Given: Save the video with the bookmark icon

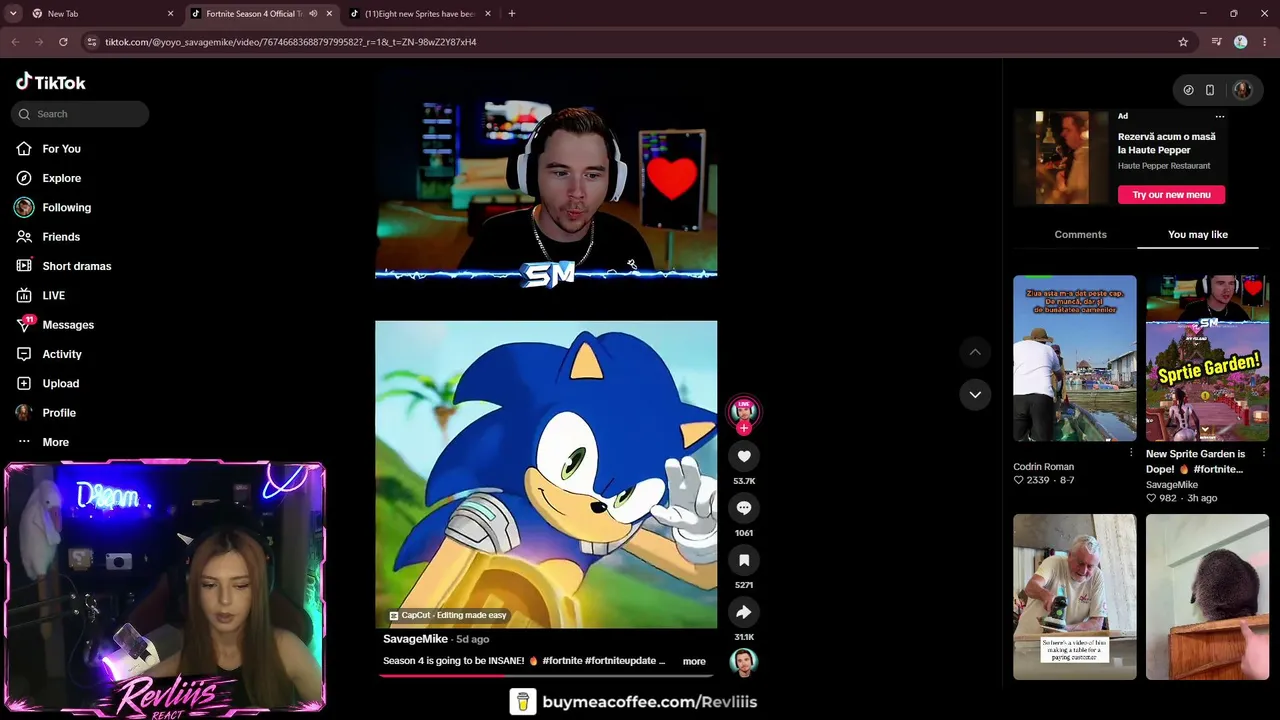Looking at the screenshot, I should (744, 560).
